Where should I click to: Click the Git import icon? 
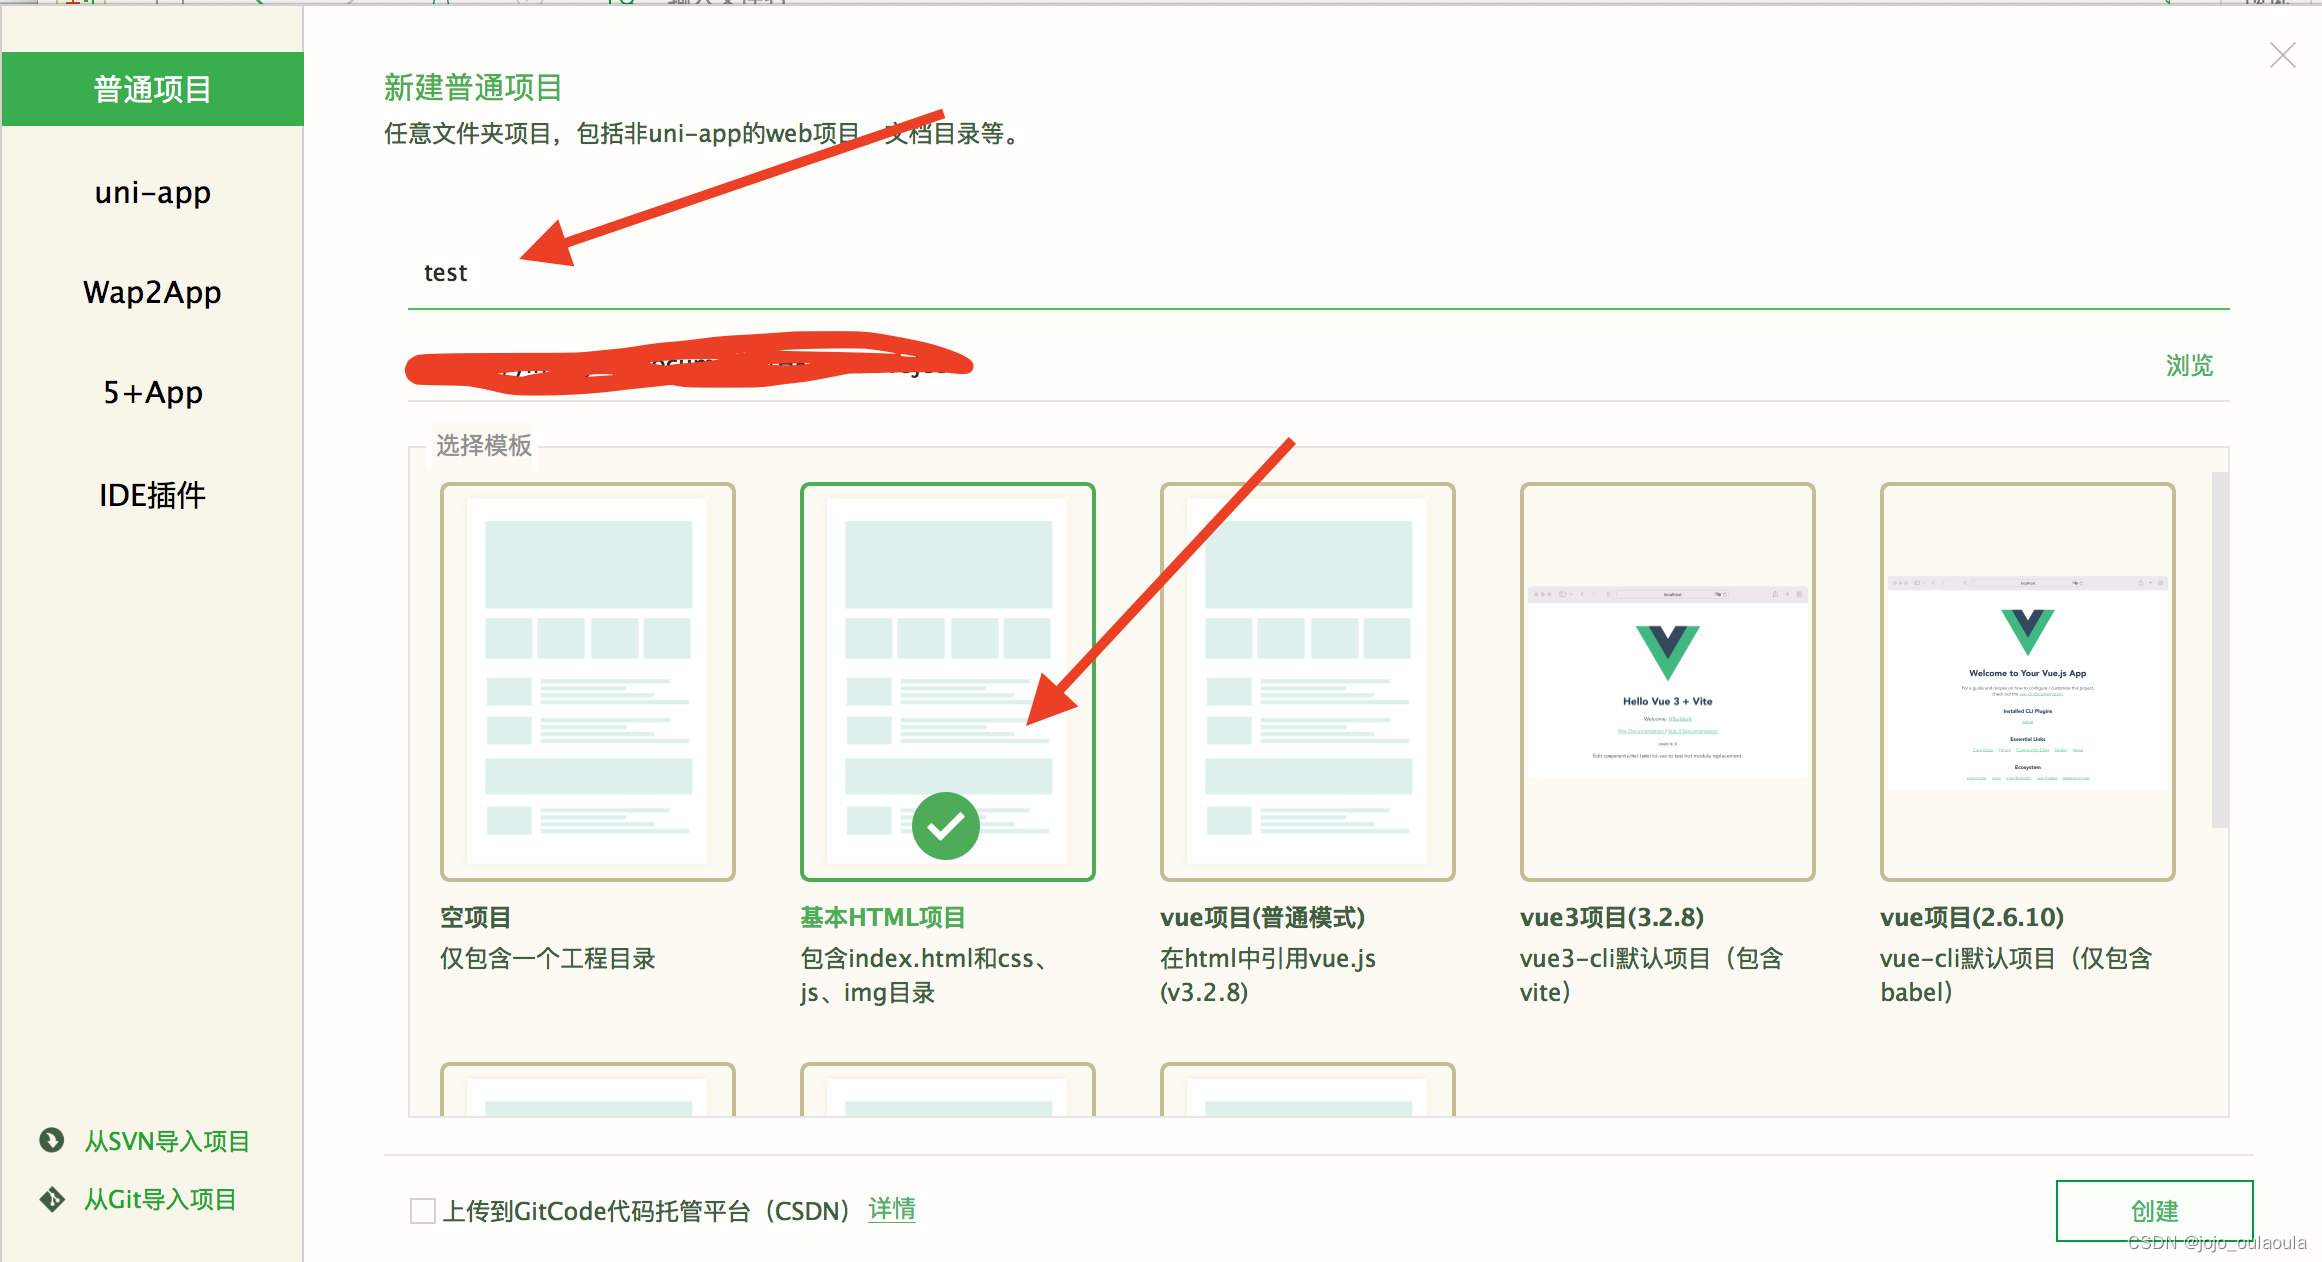(x=51, y=1198)
